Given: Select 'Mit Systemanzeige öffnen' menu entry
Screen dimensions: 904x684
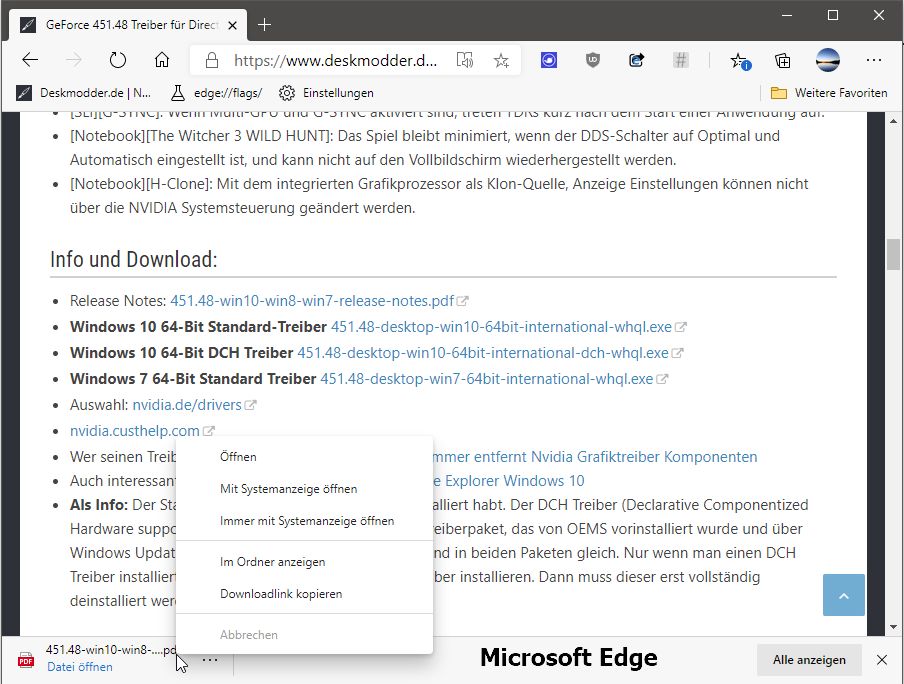Looking at the screenshot, I should point(304,489).
